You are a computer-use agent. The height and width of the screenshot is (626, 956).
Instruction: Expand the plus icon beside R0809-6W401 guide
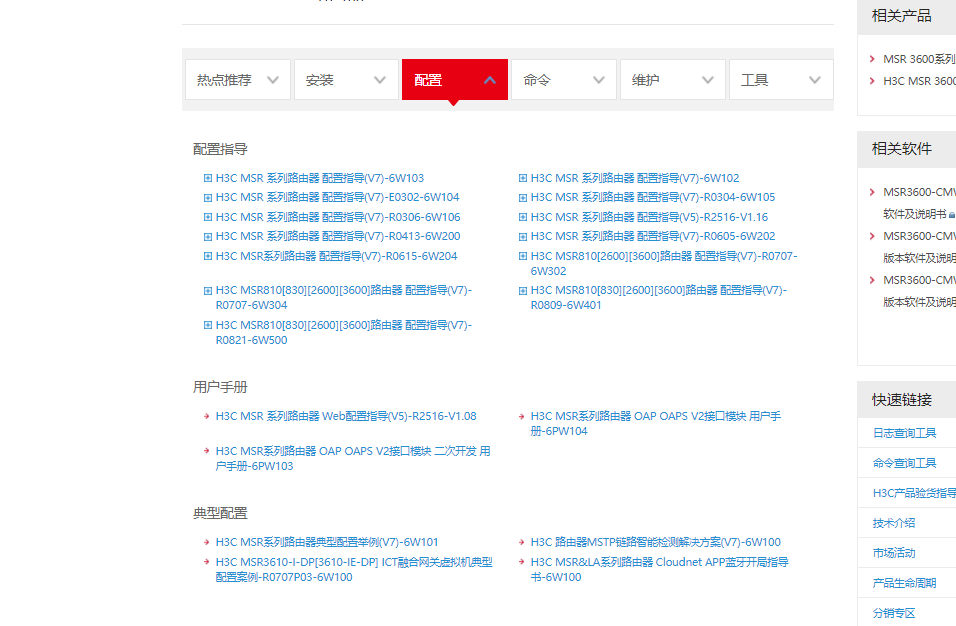coord(523,291)
